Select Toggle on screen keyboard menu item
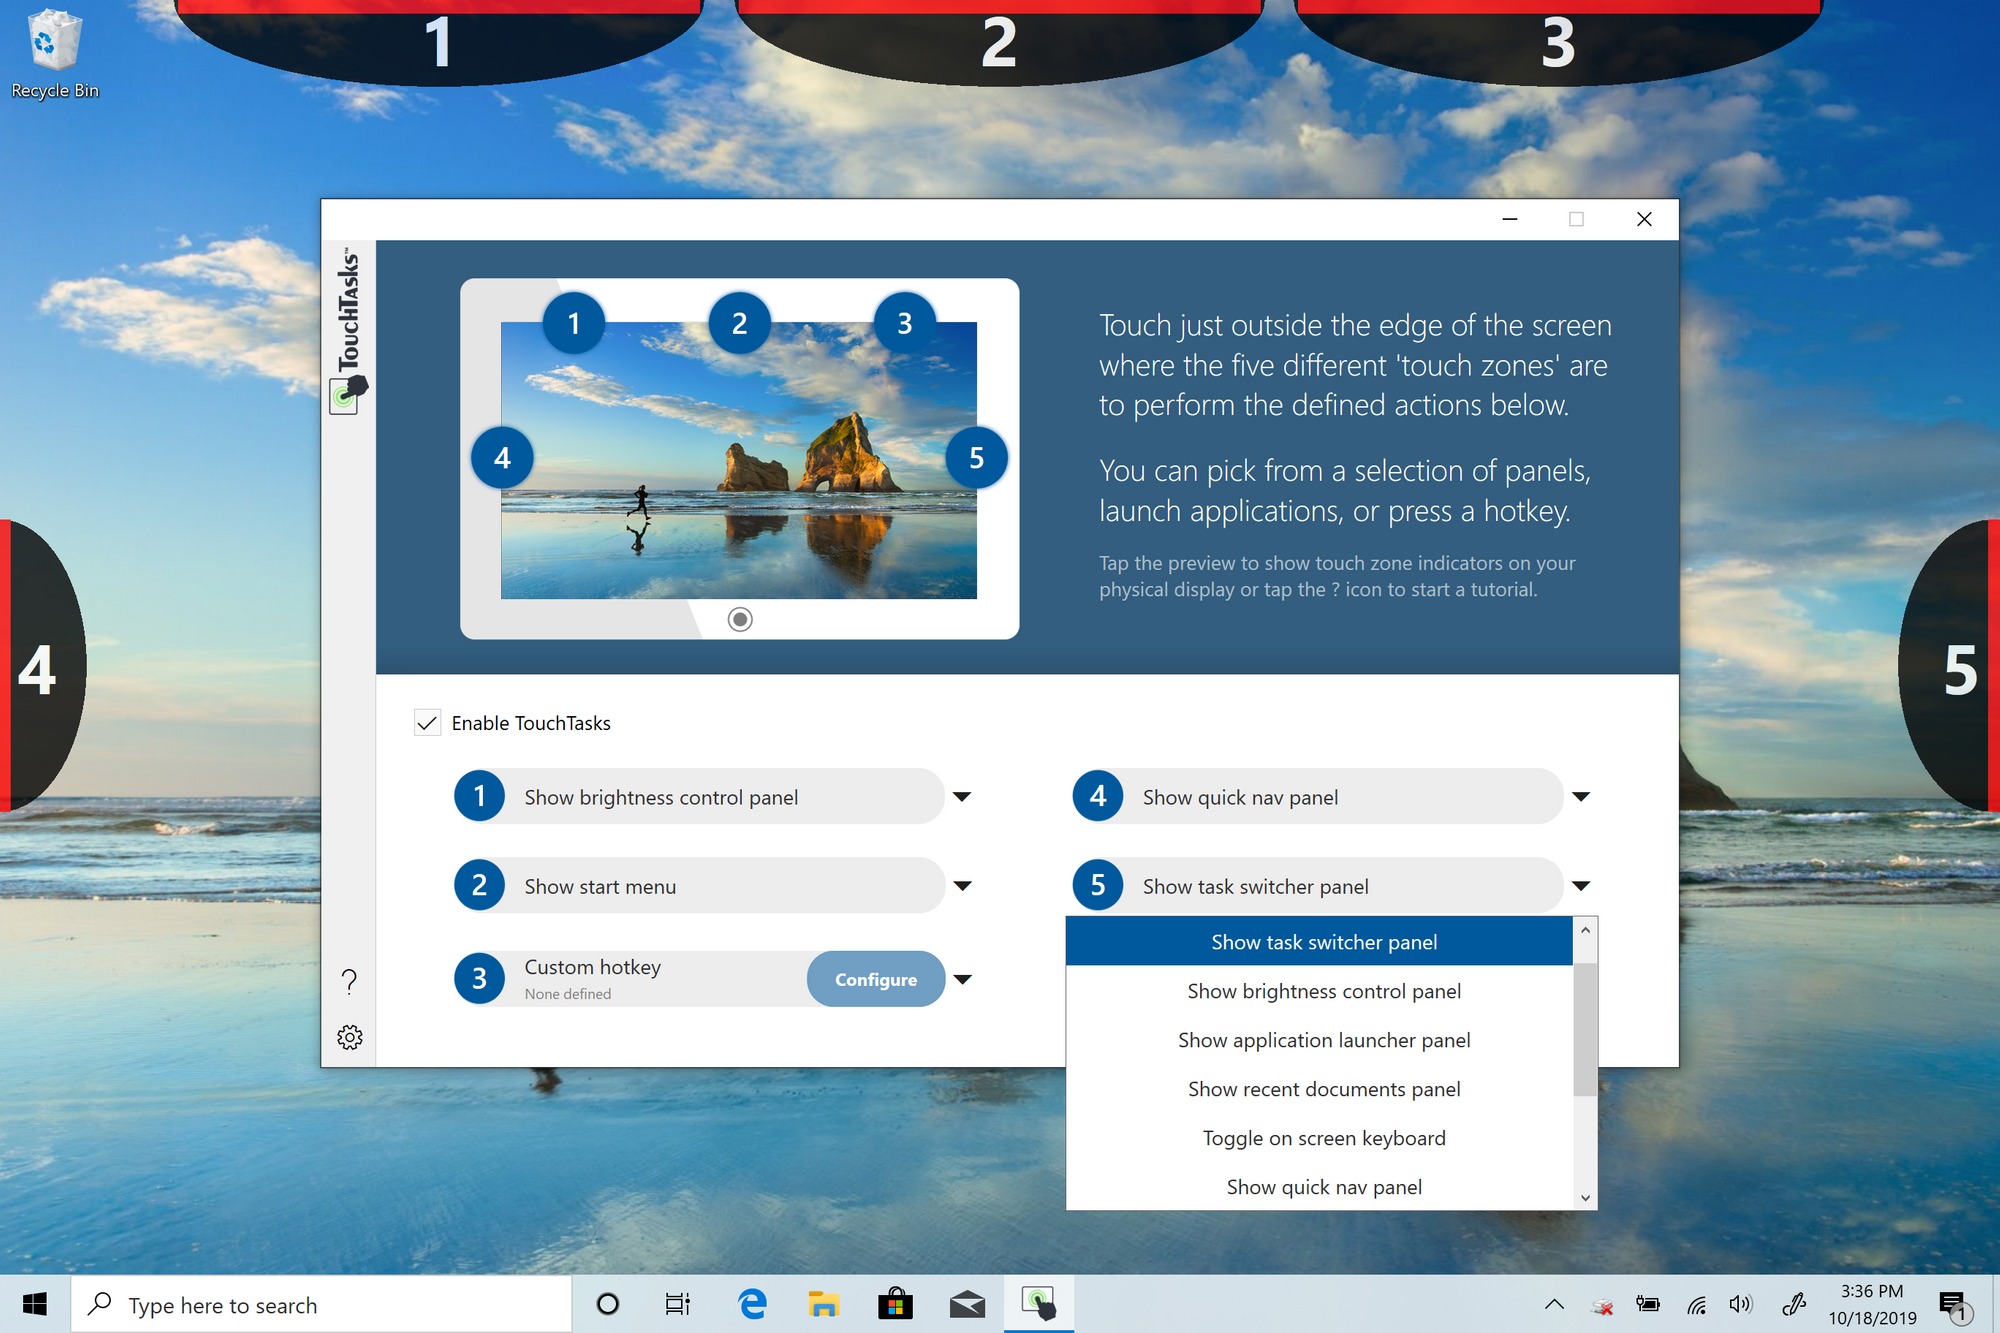Screen dimensions: 2000x1333 [1322, 1137]
